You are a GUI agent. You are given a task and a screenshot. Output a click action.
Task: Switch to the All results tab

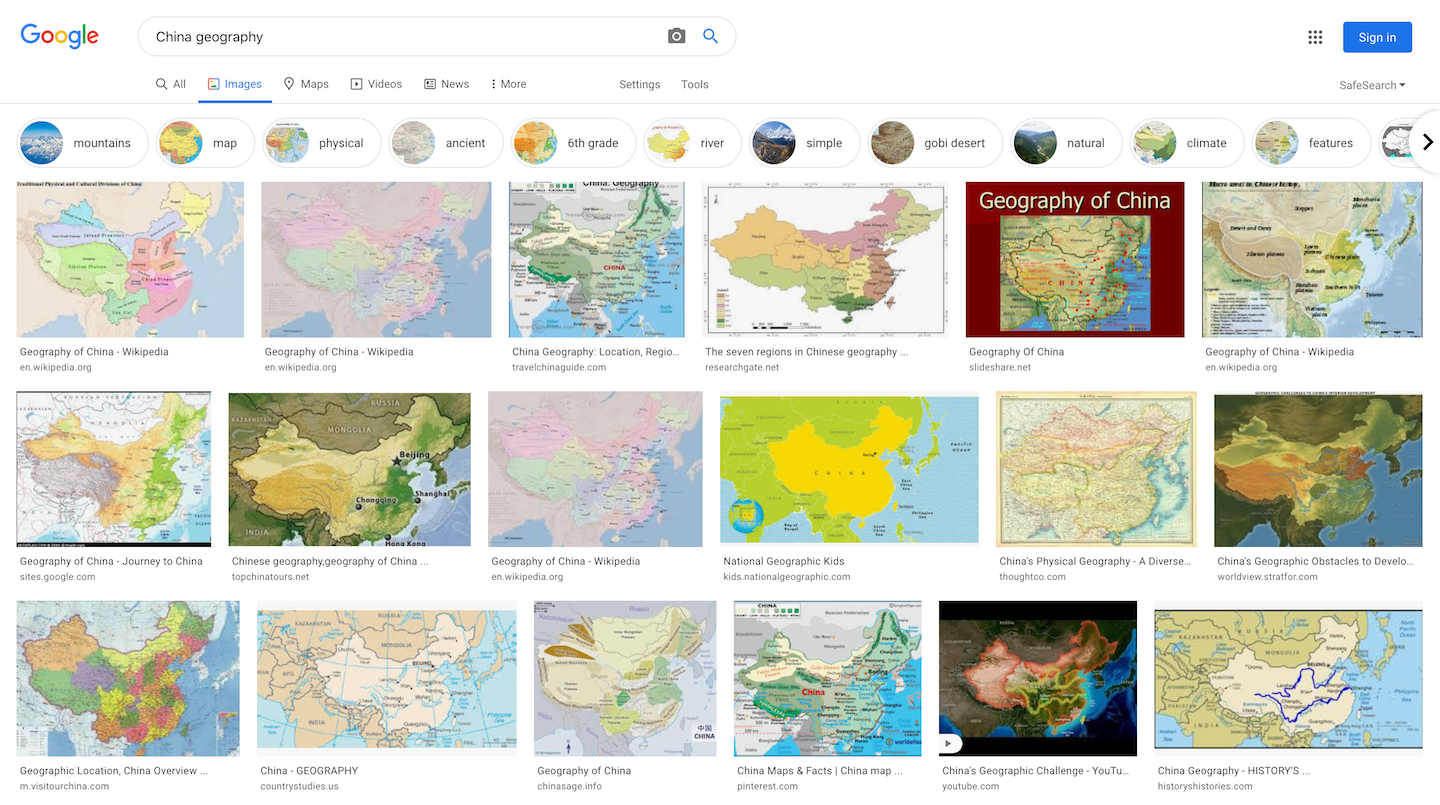[171, 84]
